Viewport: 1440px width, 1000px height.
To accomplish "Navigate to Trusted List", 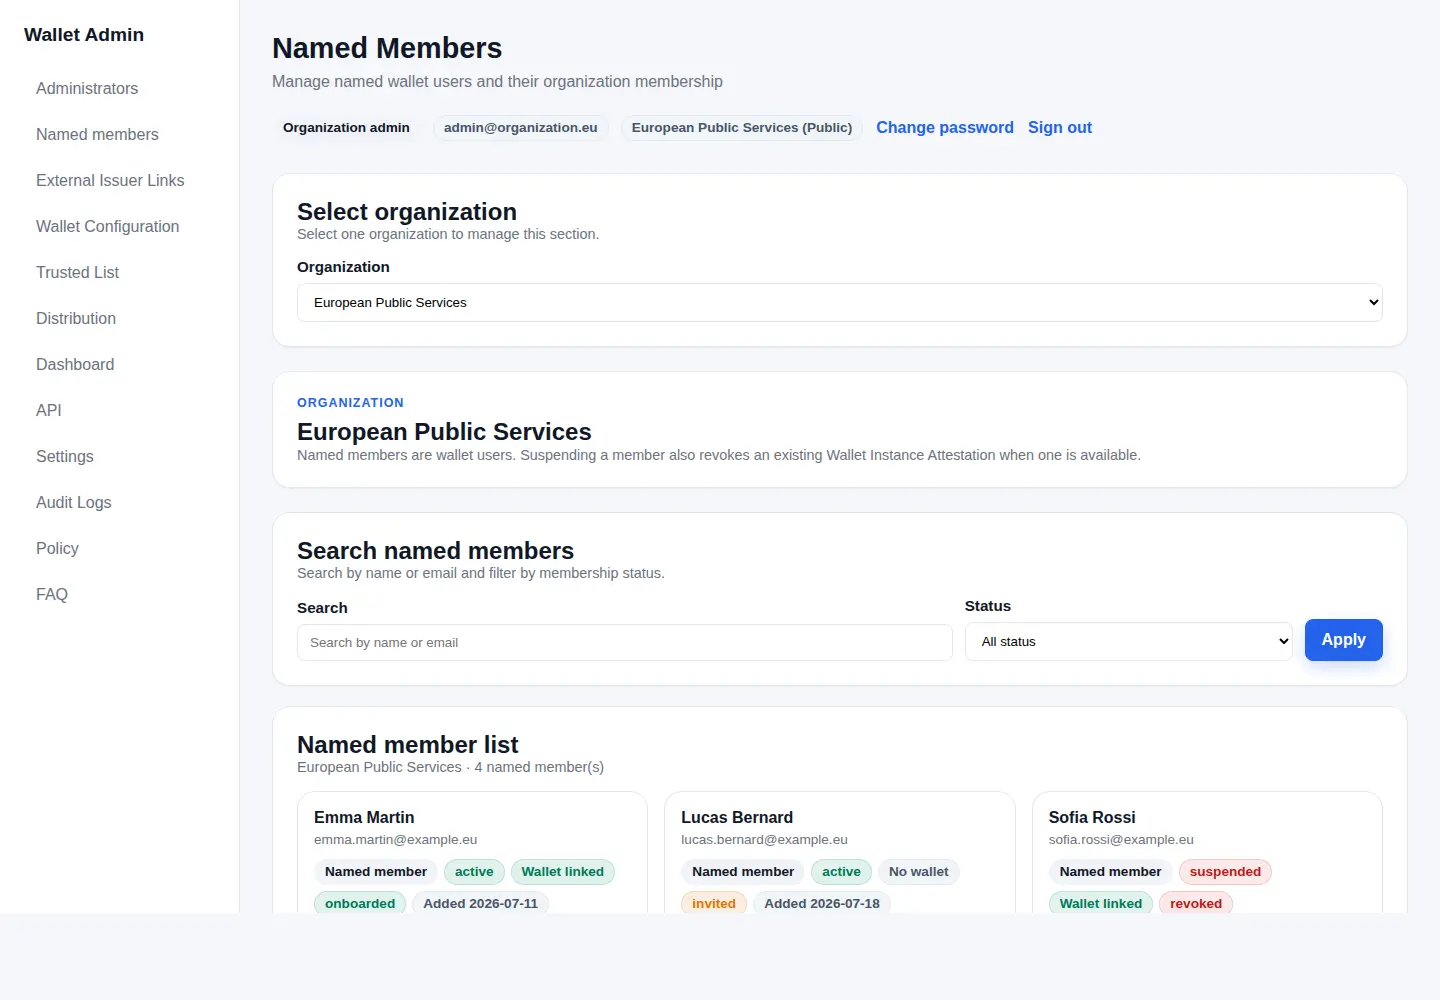I will pyautogui.click(x=77, y=272).
